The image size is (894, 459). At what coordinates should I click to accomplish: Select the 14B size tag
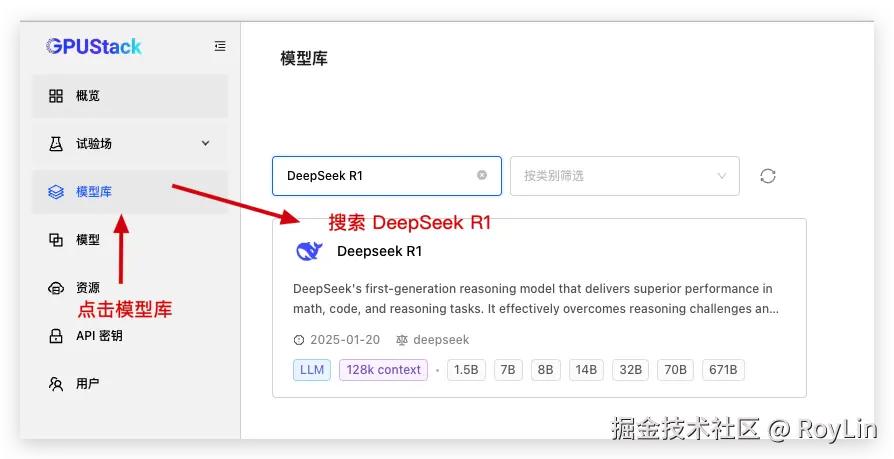(586, 369)
